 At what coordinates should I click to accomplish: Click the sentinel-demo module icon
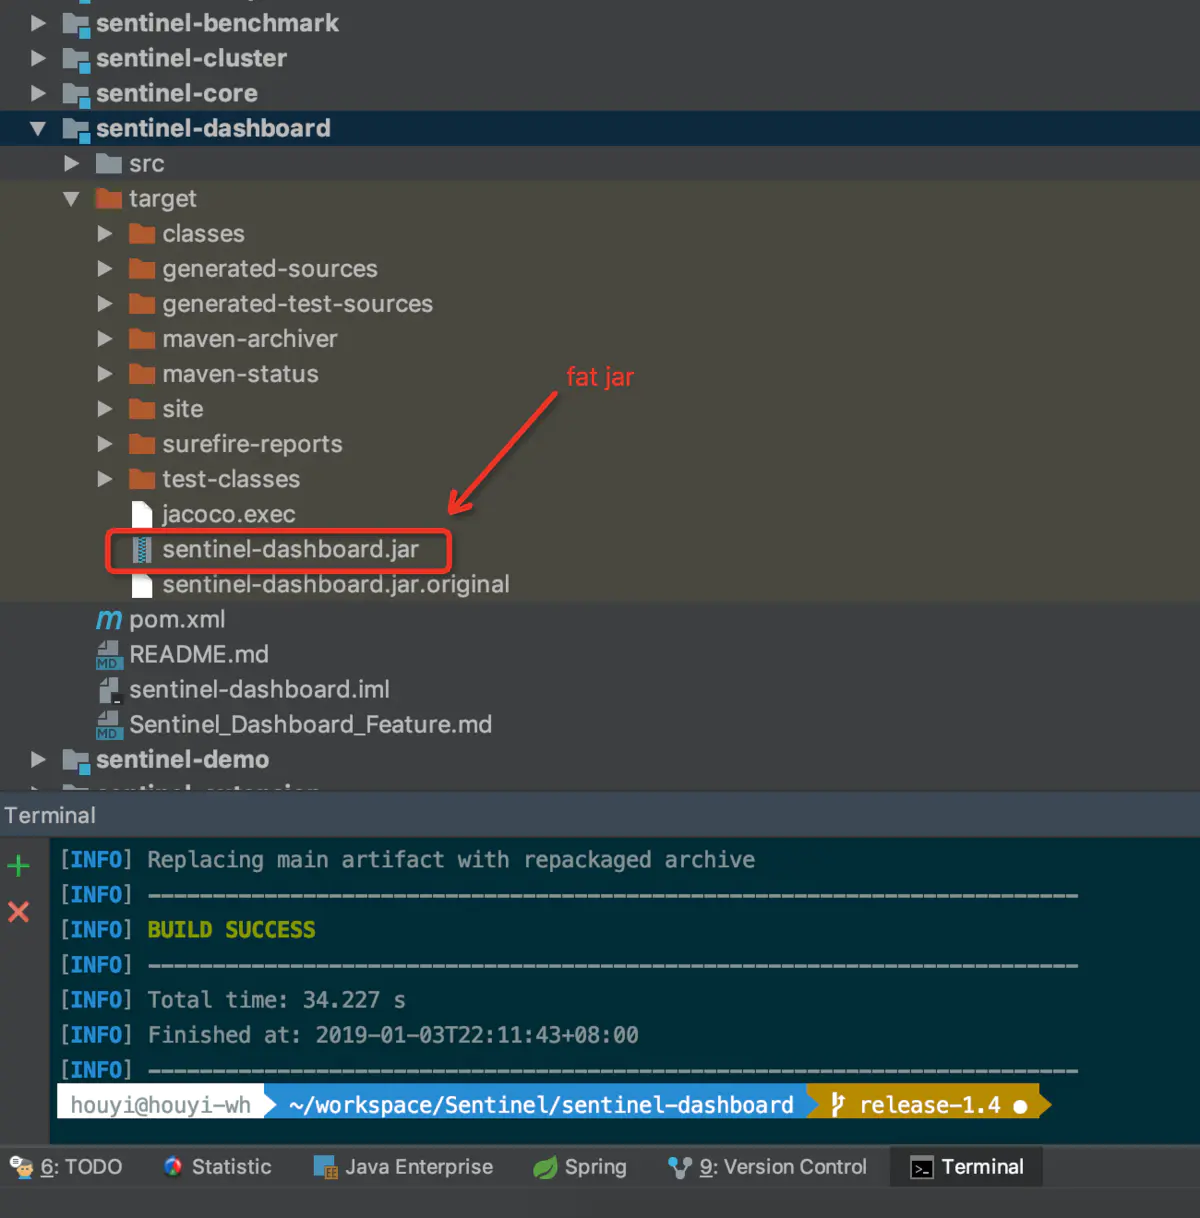[x=76, y=760]
